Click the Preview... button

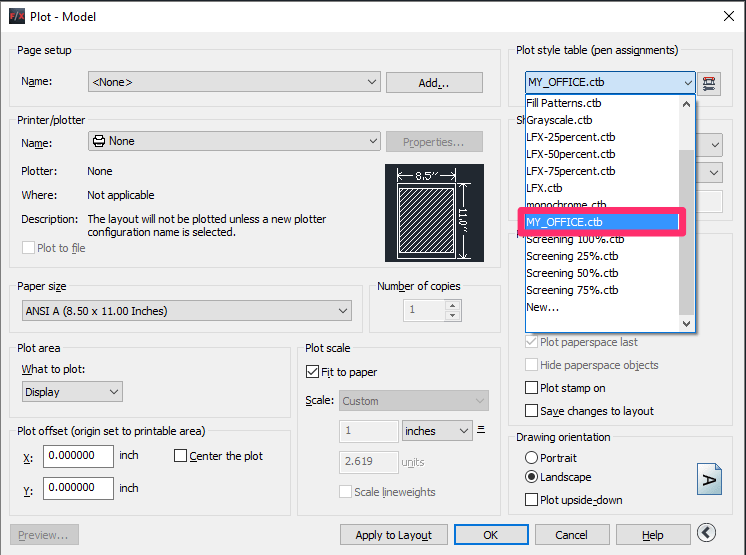pyautogui.click(x=44, y=535)
